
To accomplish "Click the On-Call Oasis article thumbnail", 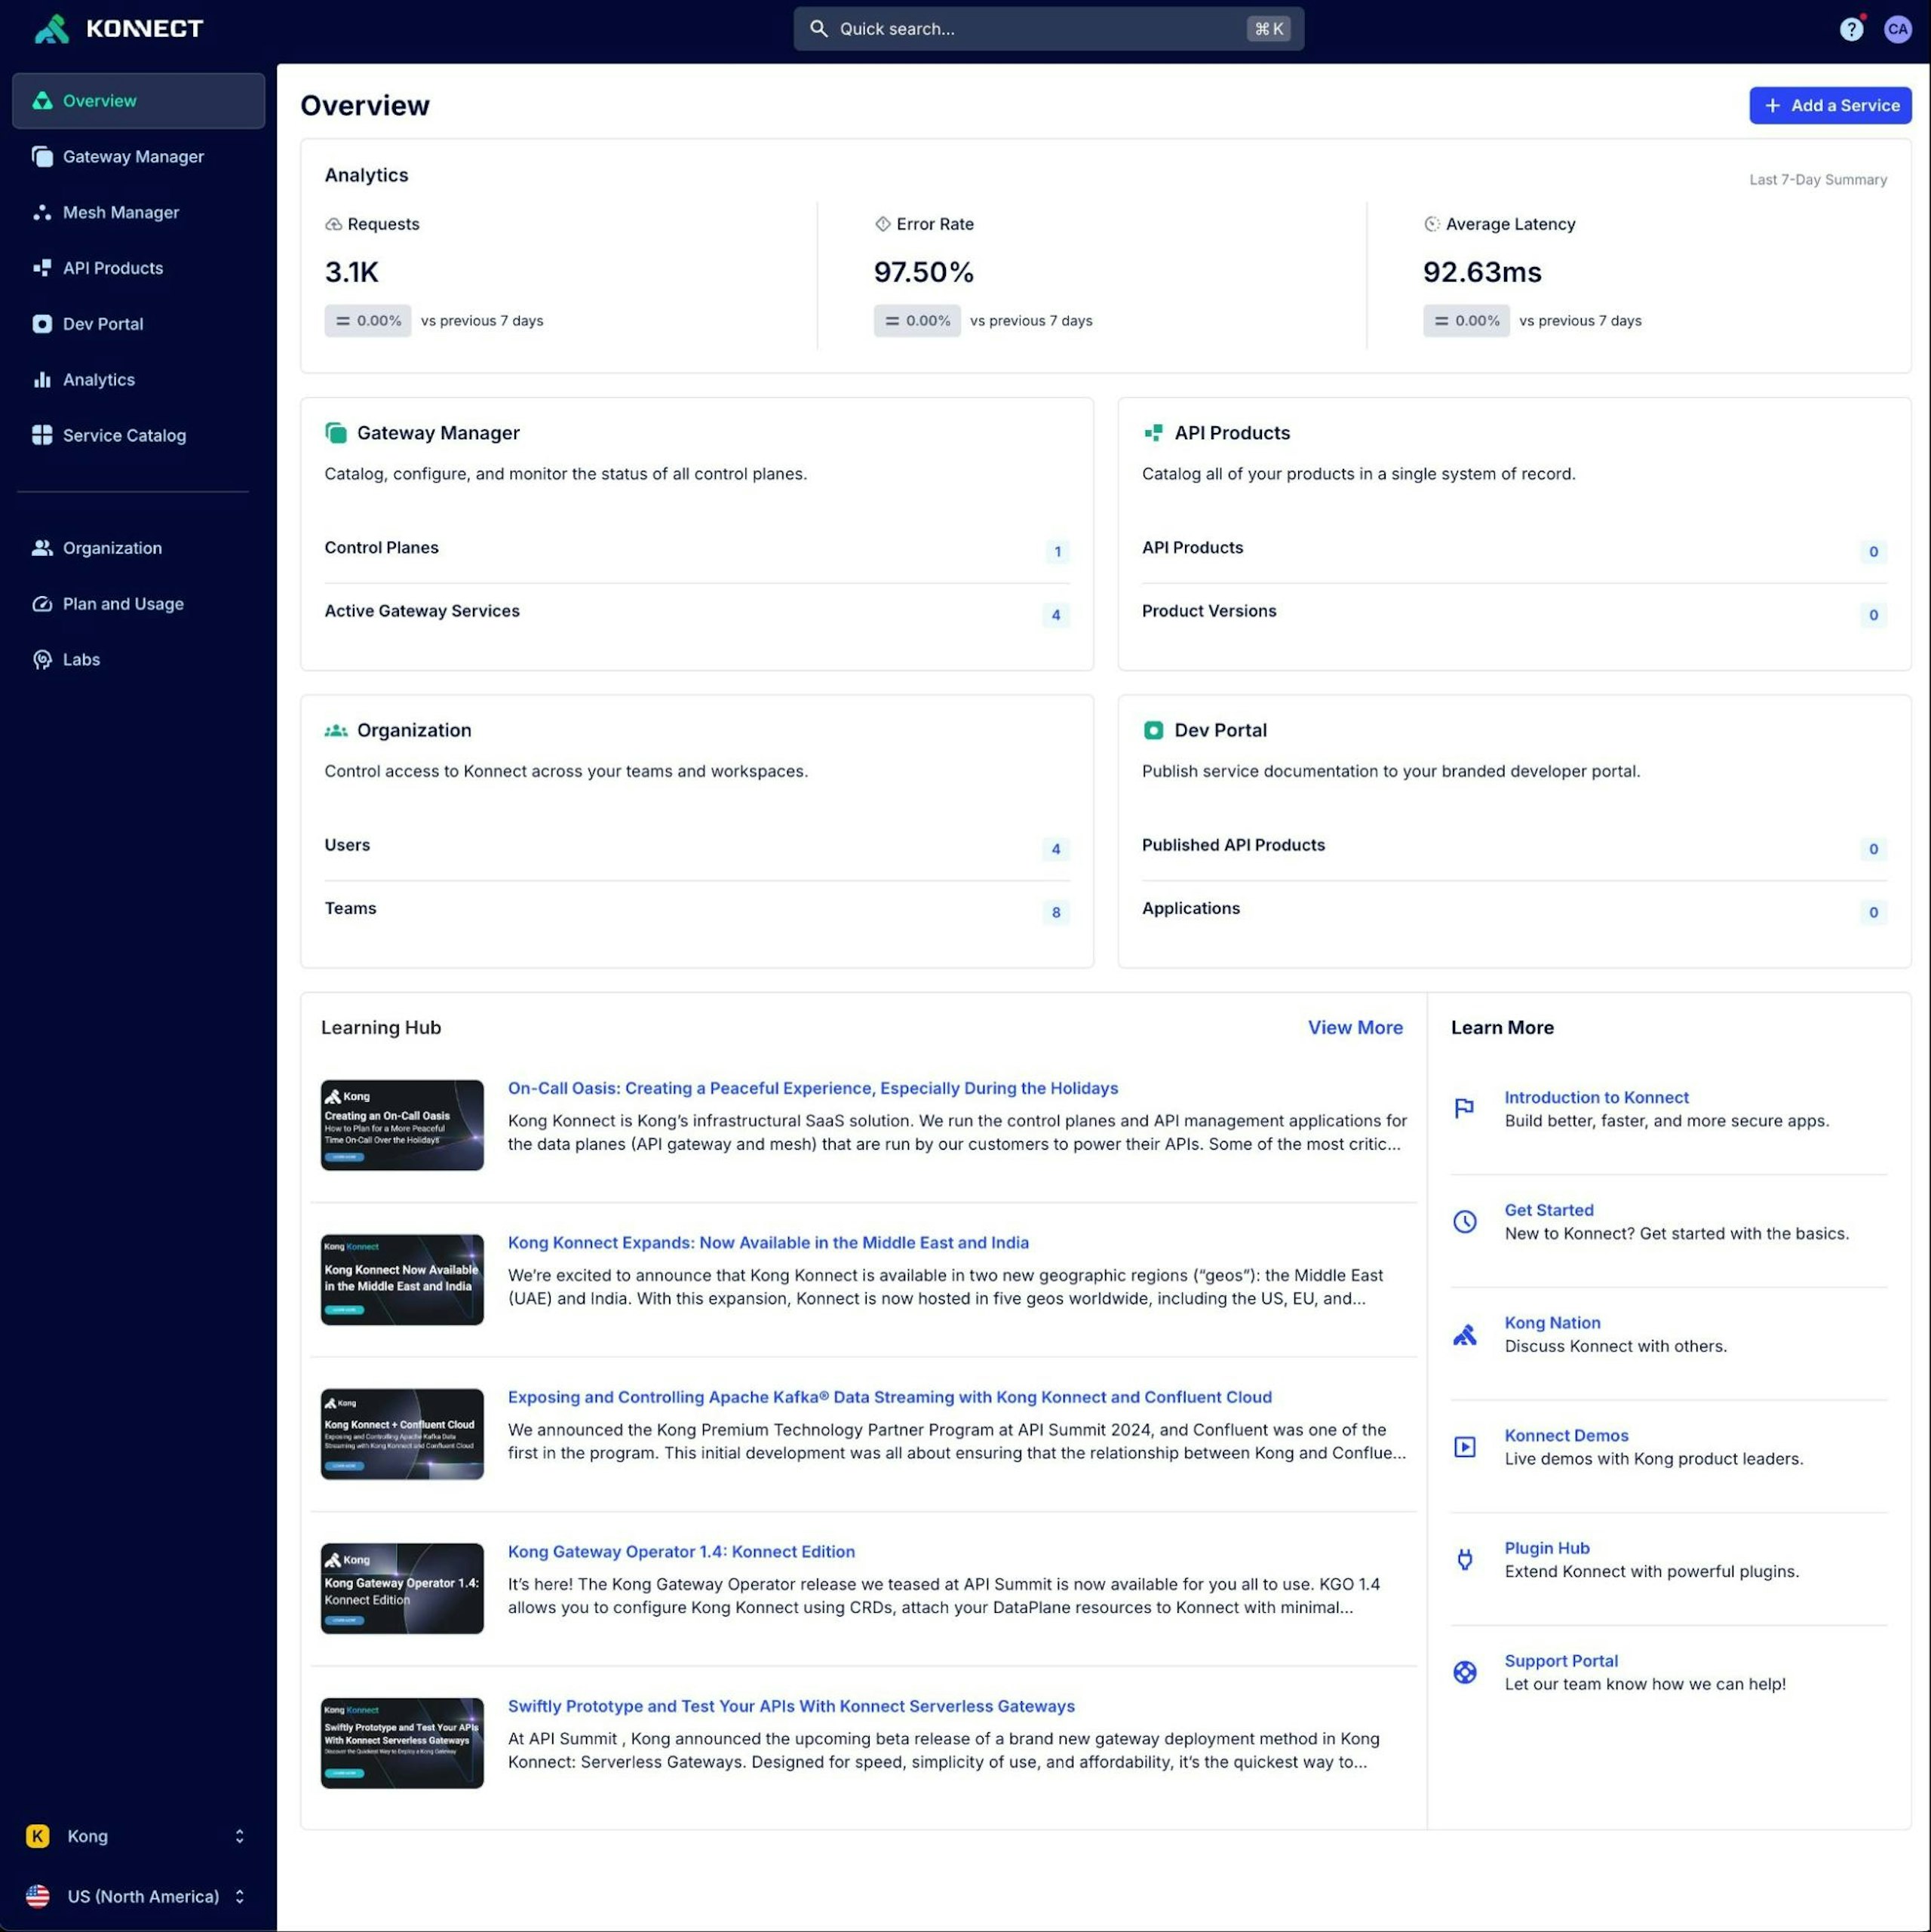I will 402,1125.
